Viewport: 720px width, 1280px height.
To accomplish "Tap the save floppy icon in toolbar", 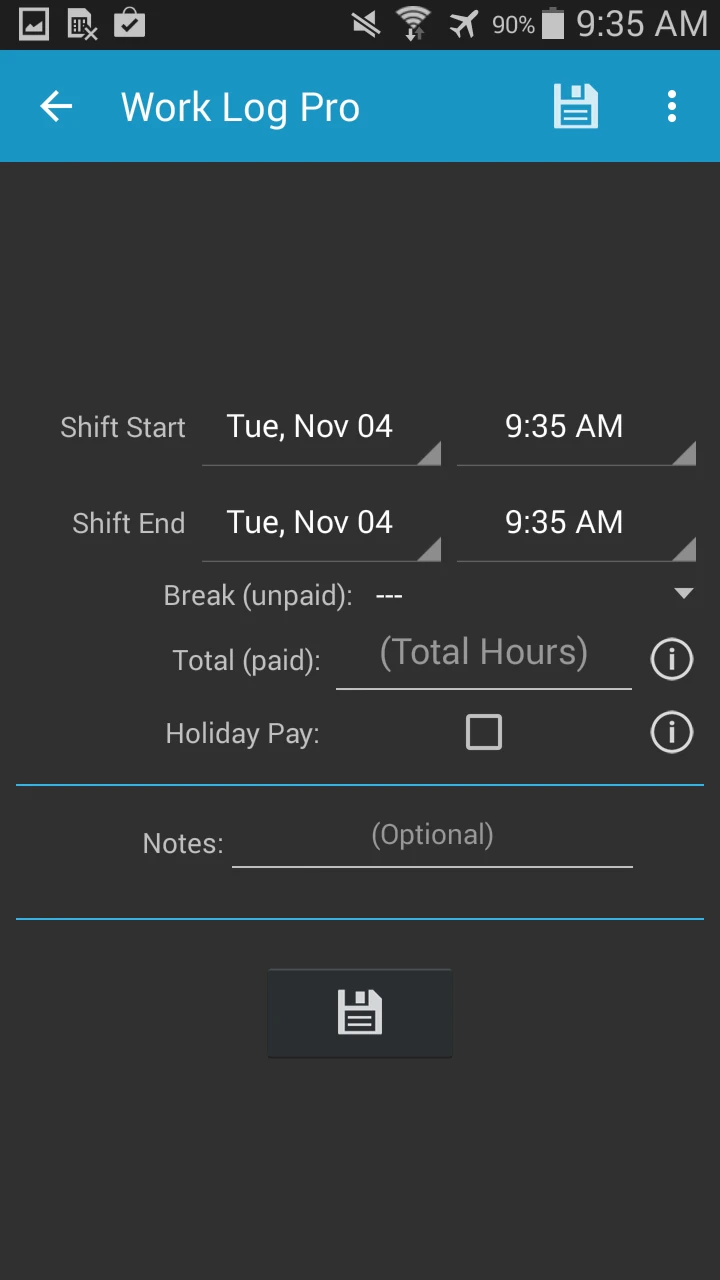I will tap(576, 107).
